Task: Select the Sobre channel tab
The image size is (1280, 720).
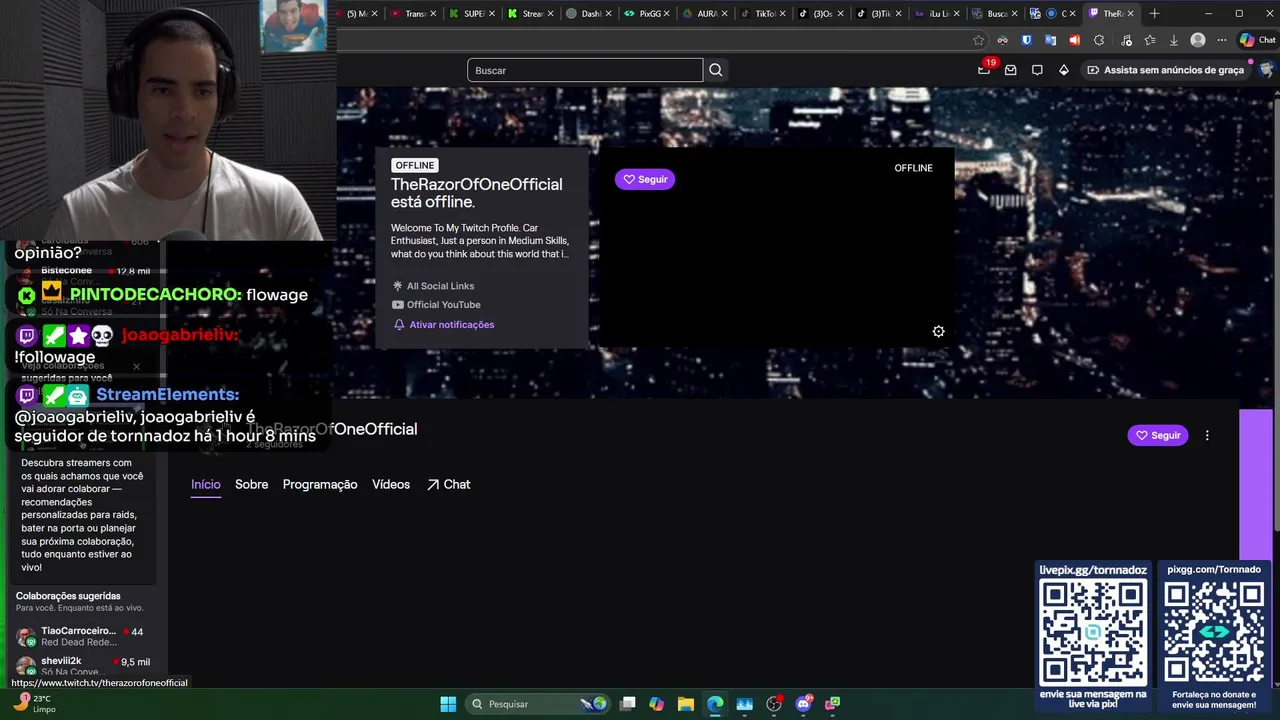Action: (x=251, y=484)
